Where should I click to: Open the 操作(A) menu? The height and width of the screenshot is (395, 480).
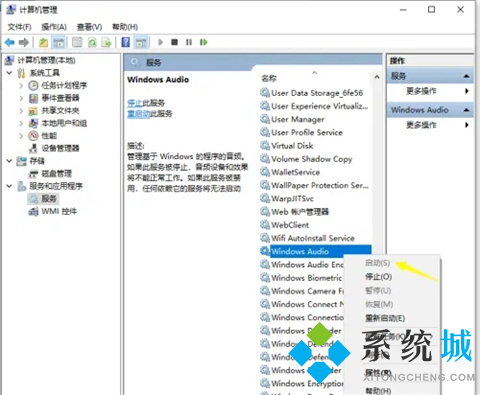pos(54,27)
